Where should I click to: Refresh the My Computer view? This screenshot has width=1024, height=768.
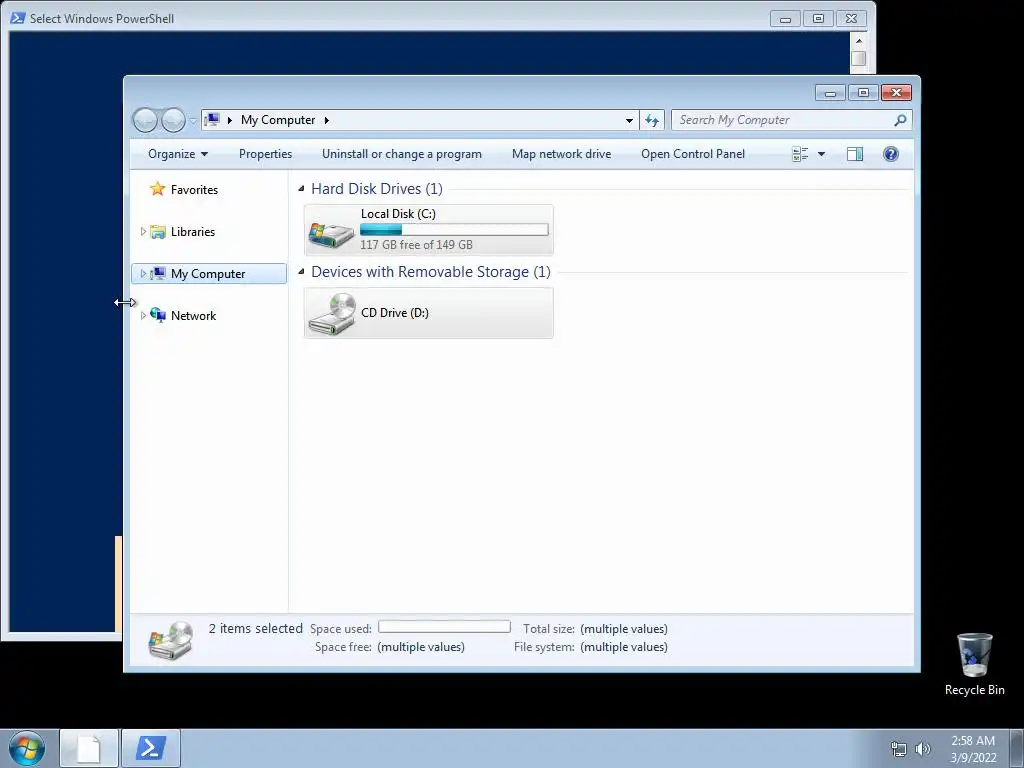pyautogui.click(x=652, y=120)
